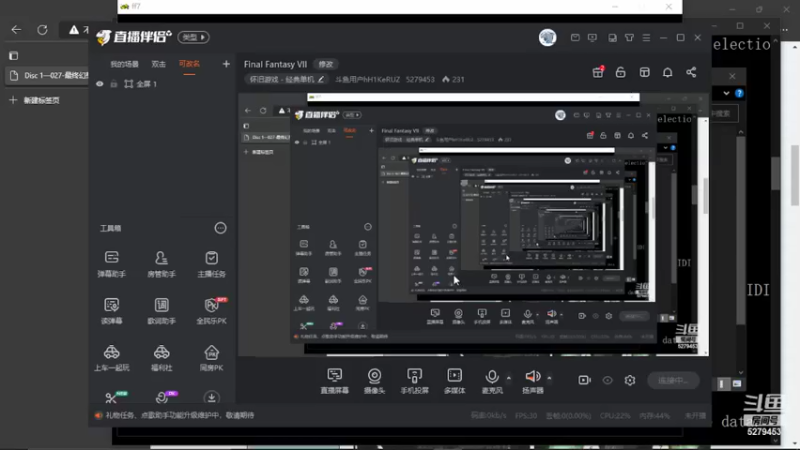Open notifications bell icon
The height and width of the screenshot is (450, 800).
[667, 72]
